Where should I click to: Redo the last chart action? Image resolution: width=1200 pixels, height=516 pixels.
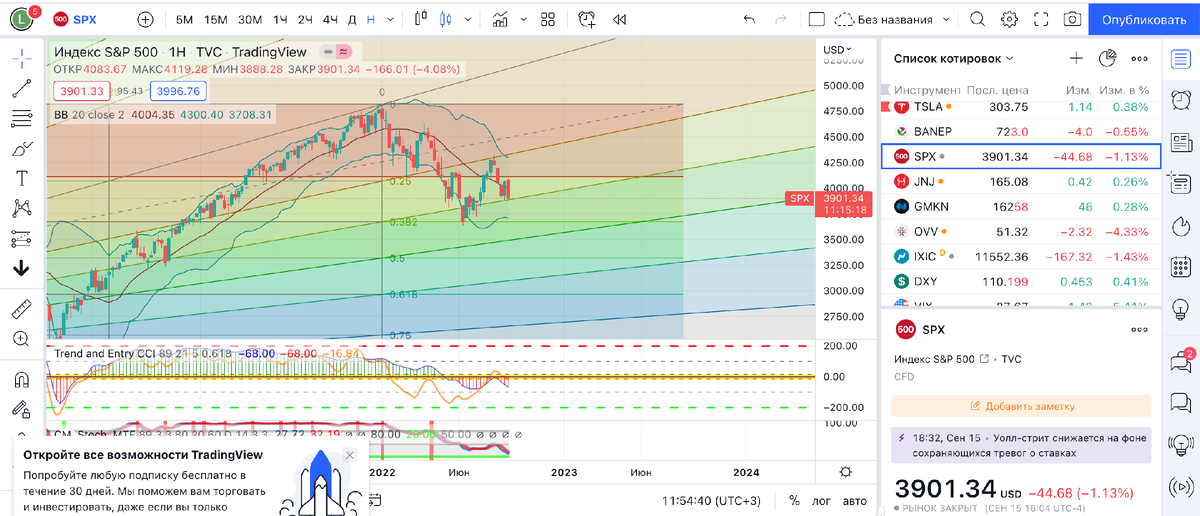(x=781, y=19)
